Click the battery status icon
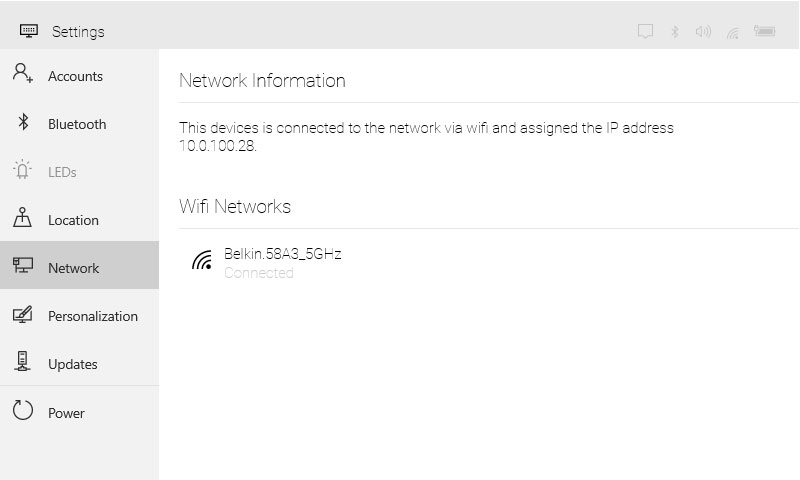Screen dimensions: 800x480 point(765,31)
